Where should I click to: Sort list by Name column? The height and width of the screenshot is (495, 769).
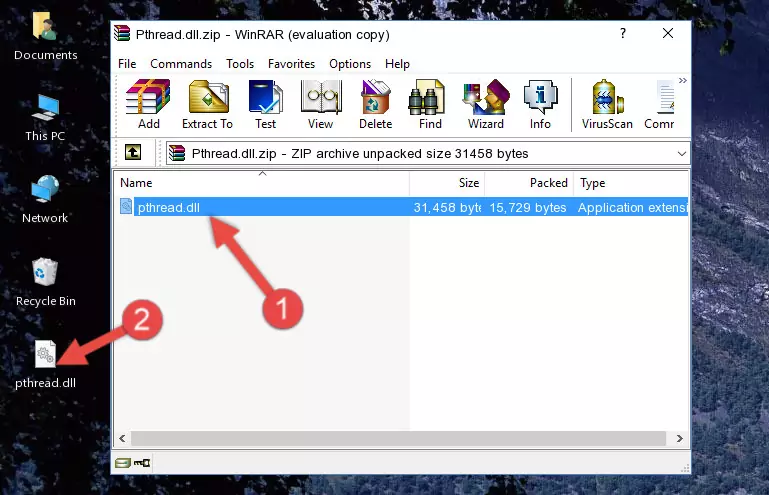(262, 183)
